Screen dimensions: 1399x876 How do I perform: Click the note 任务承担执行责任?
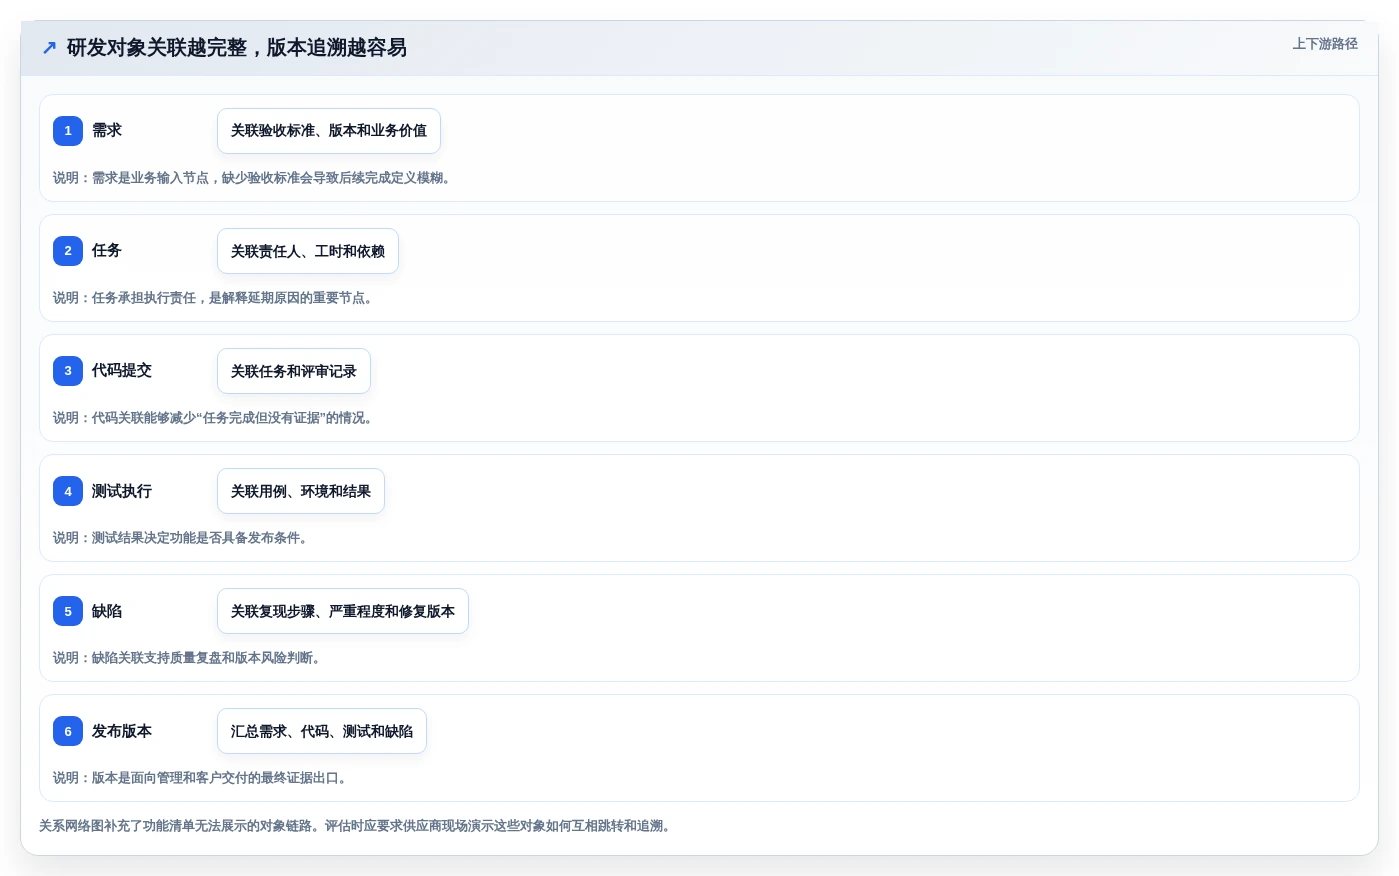pos(214,298)
